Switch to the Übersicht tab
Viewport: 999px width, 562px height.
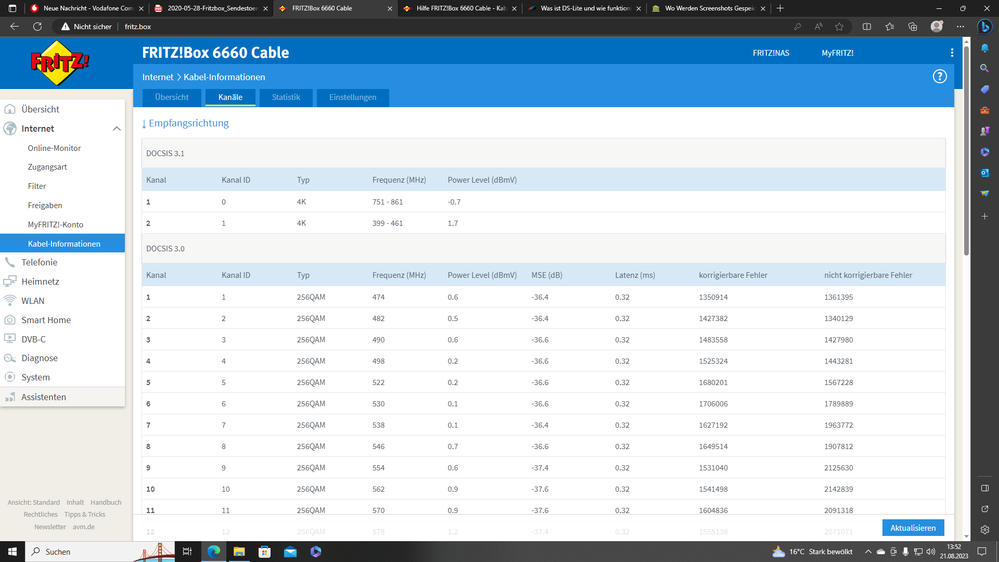[x=171, y=97]
